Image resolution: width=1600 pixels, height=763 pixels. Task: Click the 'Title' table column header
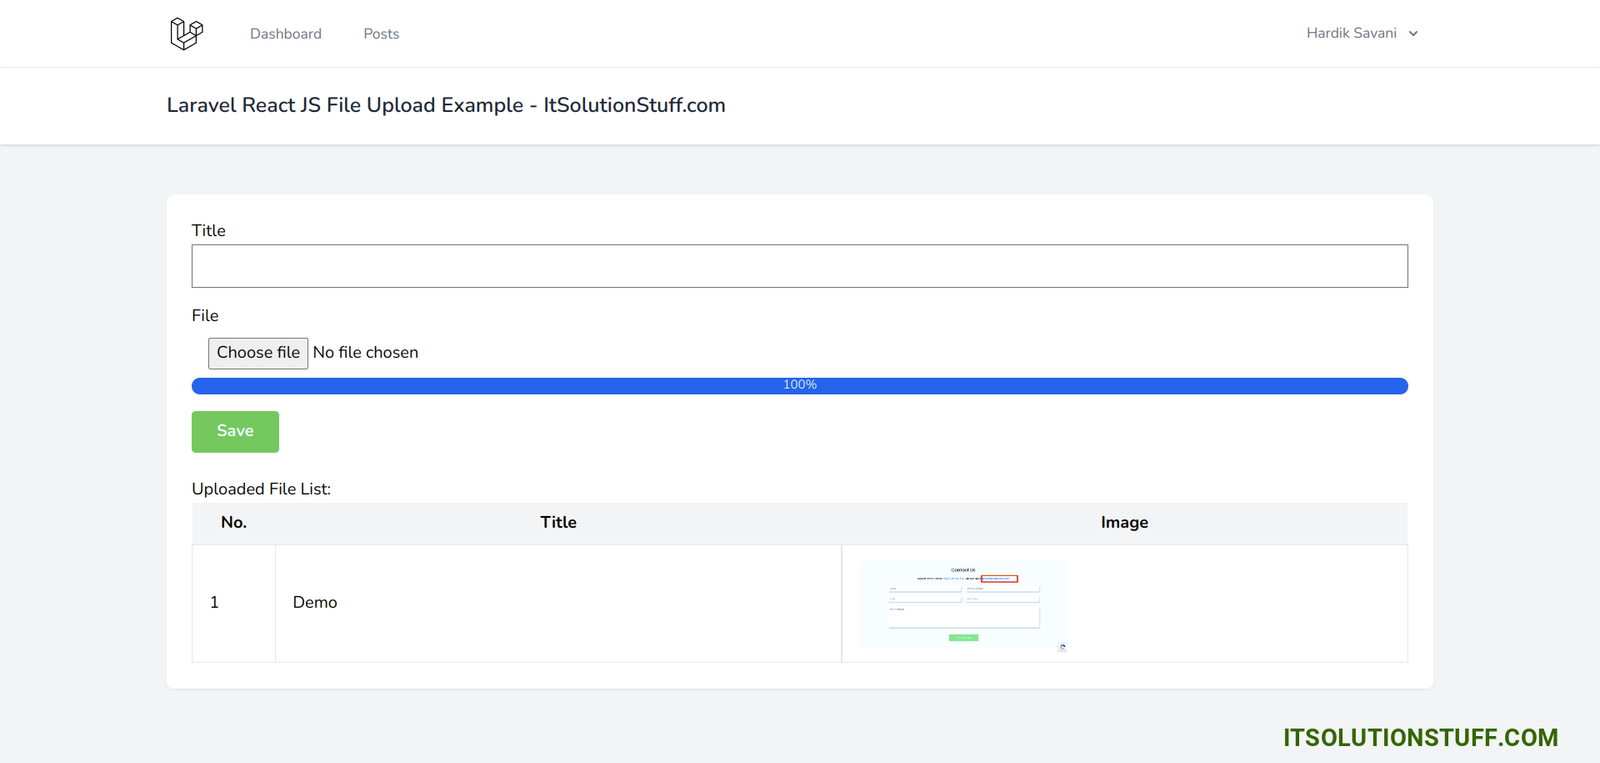tap(558, 523)
